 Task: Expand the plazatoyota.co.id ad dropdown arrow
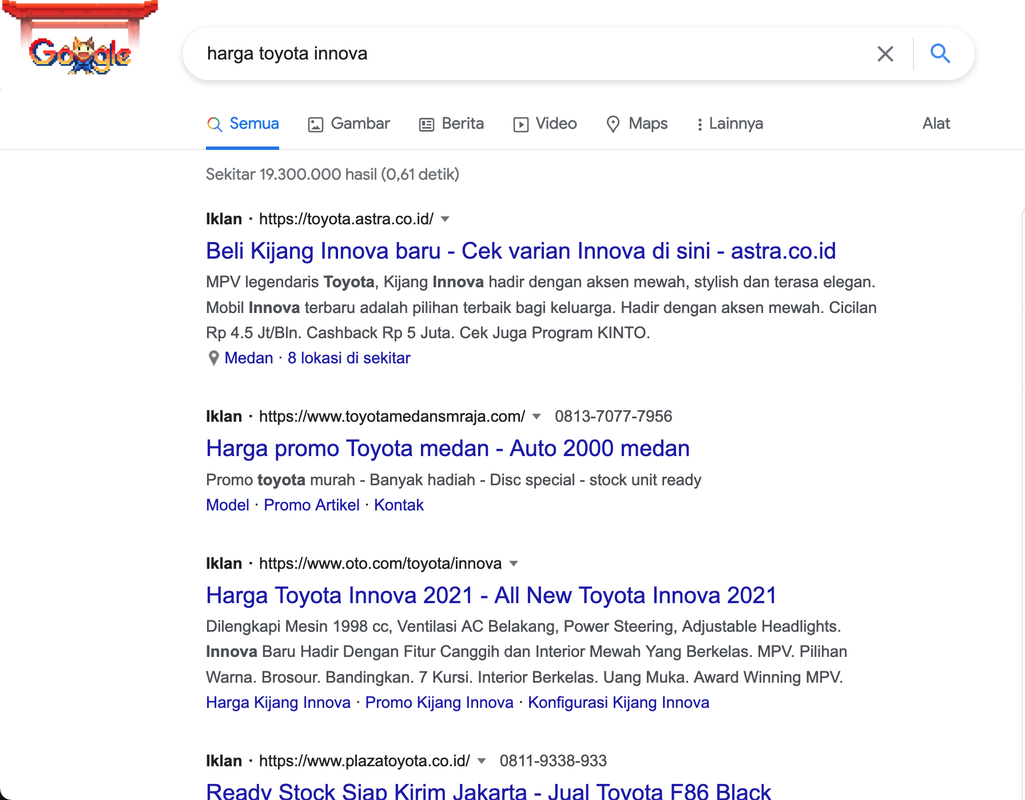click(482, 761)
